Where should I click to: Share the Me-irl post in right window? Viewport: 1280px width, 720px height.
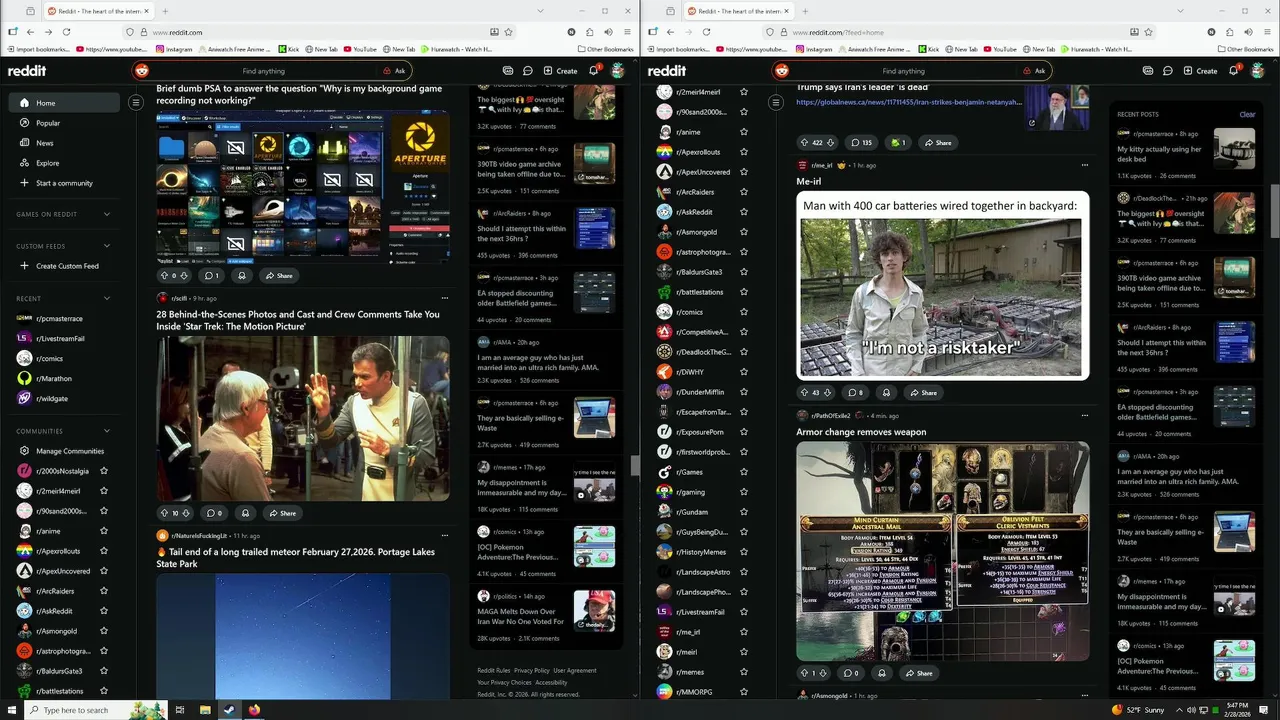point(923,393)
